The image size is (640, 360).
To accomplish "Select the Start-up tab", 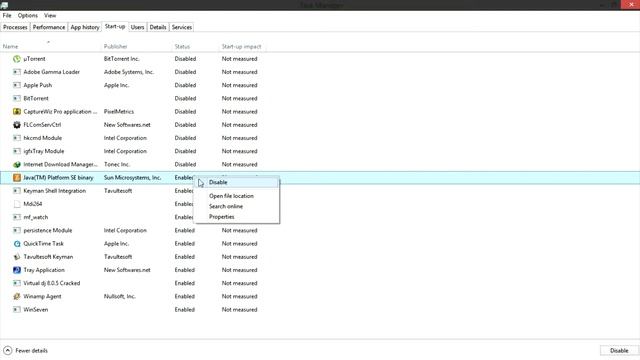I will (x=115, y=26).
